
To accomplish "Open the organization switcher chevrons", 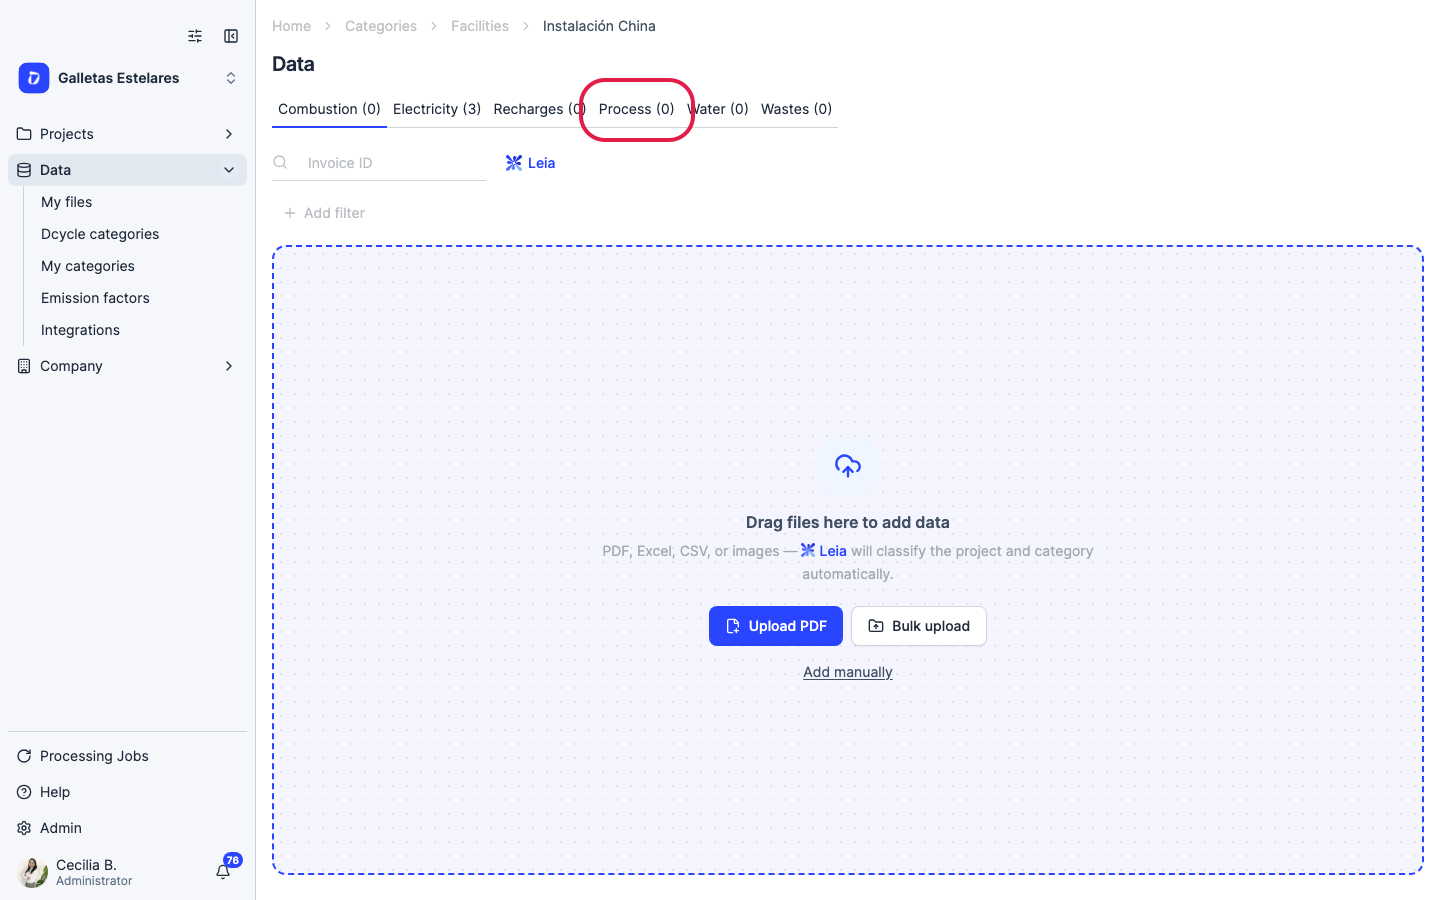I will click(231, 78).
